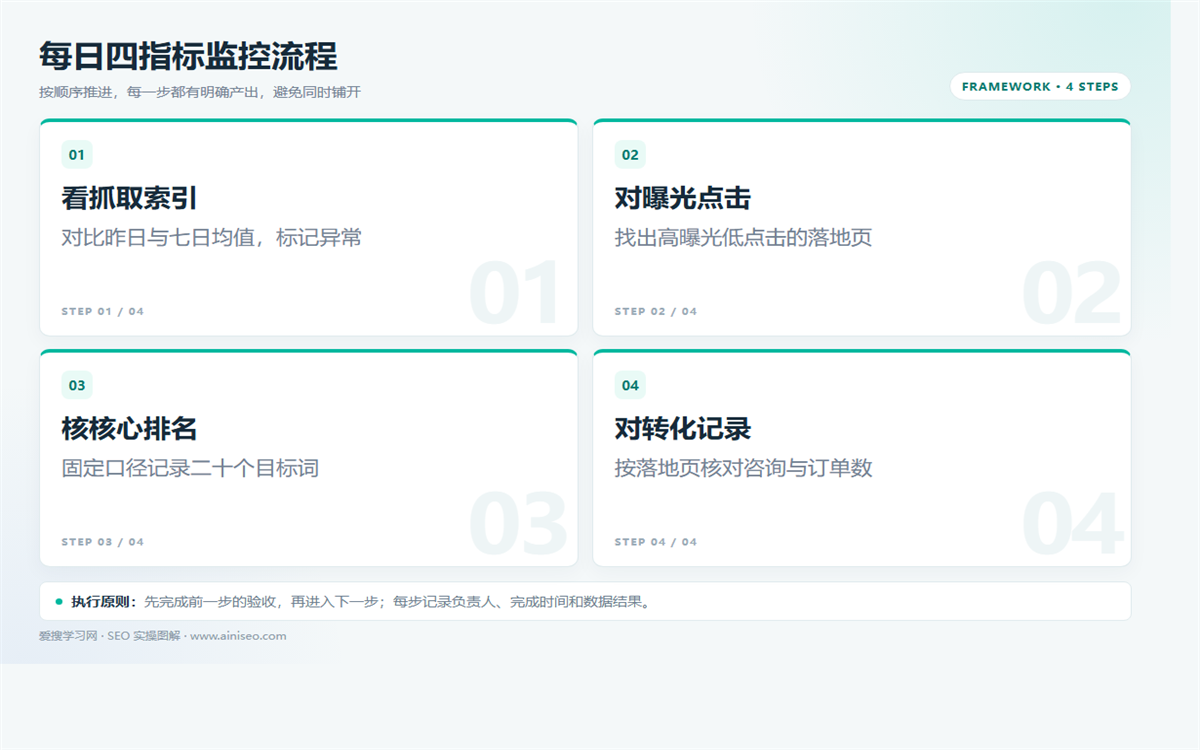Click the small green 04 badge
Screen dimensions: 1200x750
[x=630, y=386]
